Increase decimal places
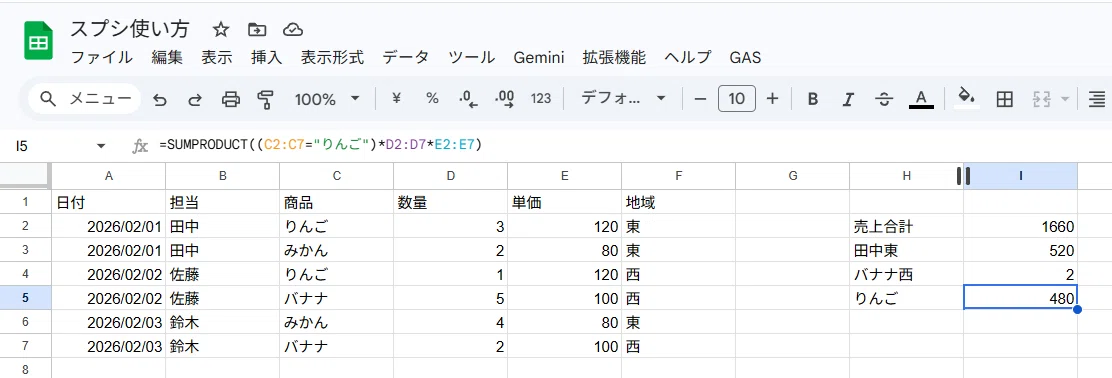Screen dimensions: 1112x378 [x=505, y=99]
